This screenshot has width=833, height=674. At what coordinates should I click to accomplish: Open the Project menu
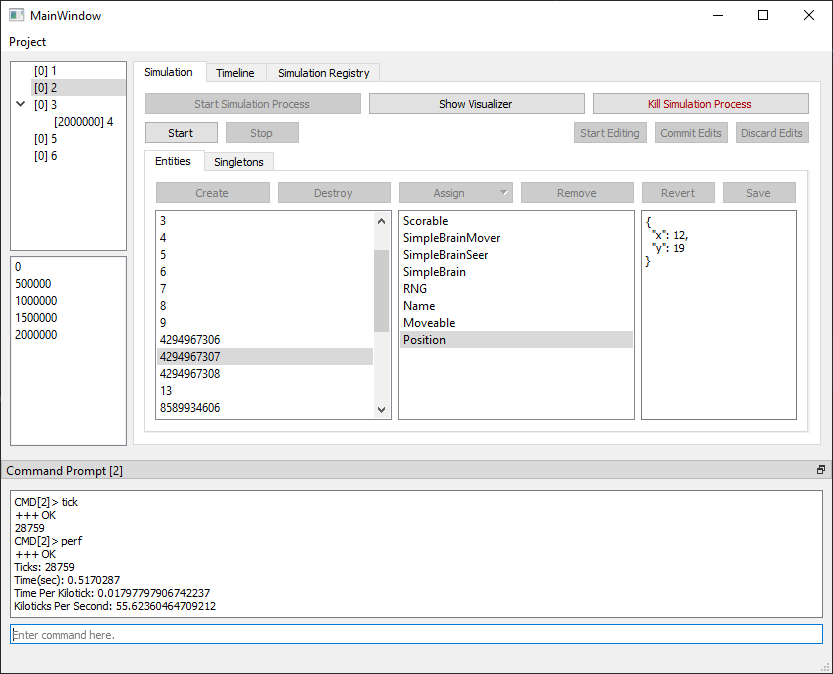point(28,42)
